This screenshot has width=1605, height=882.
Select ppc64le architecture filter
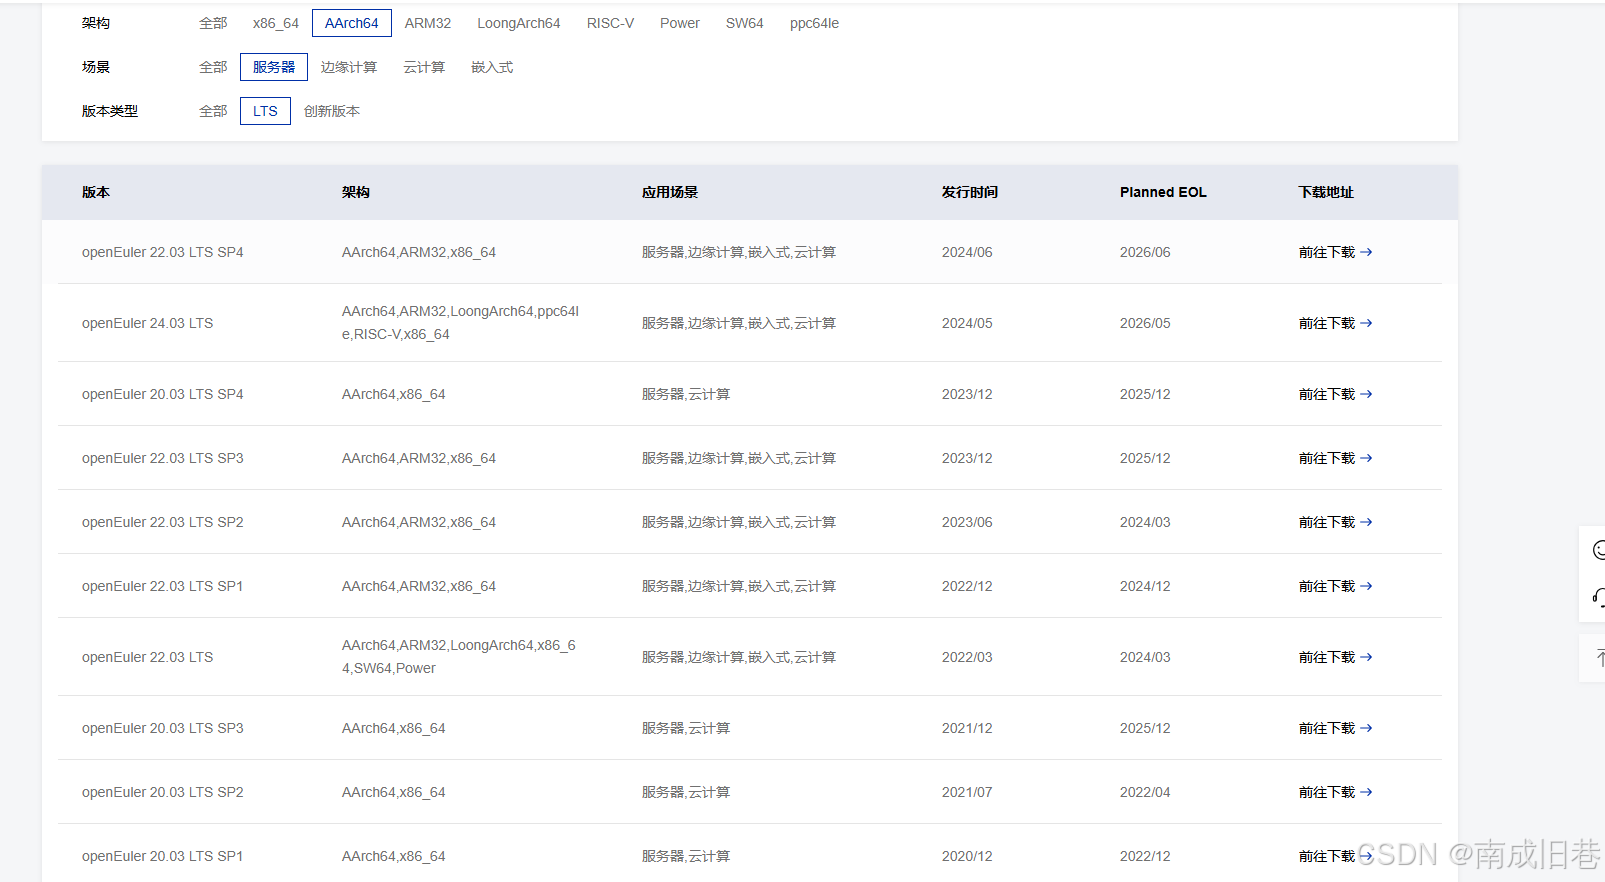tap(815, 23)
